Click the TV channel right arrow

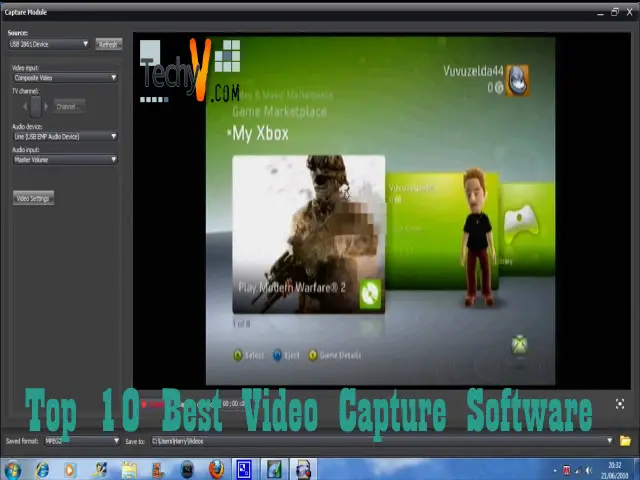46,107
